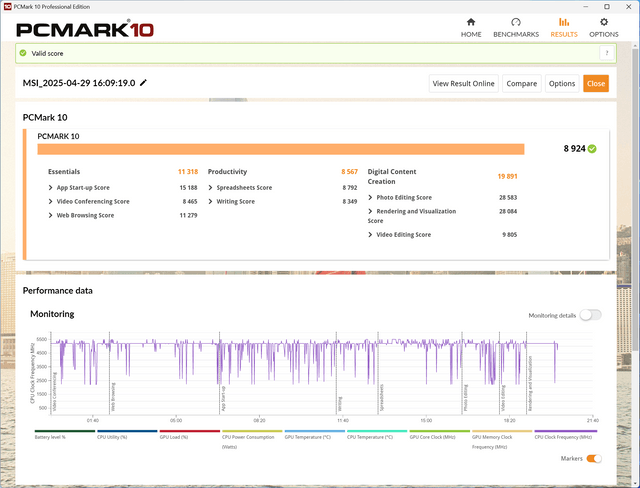Screen dimensions: 640x488
Task: Expand Video Conferencing Score details
Action: click(50, 202)
